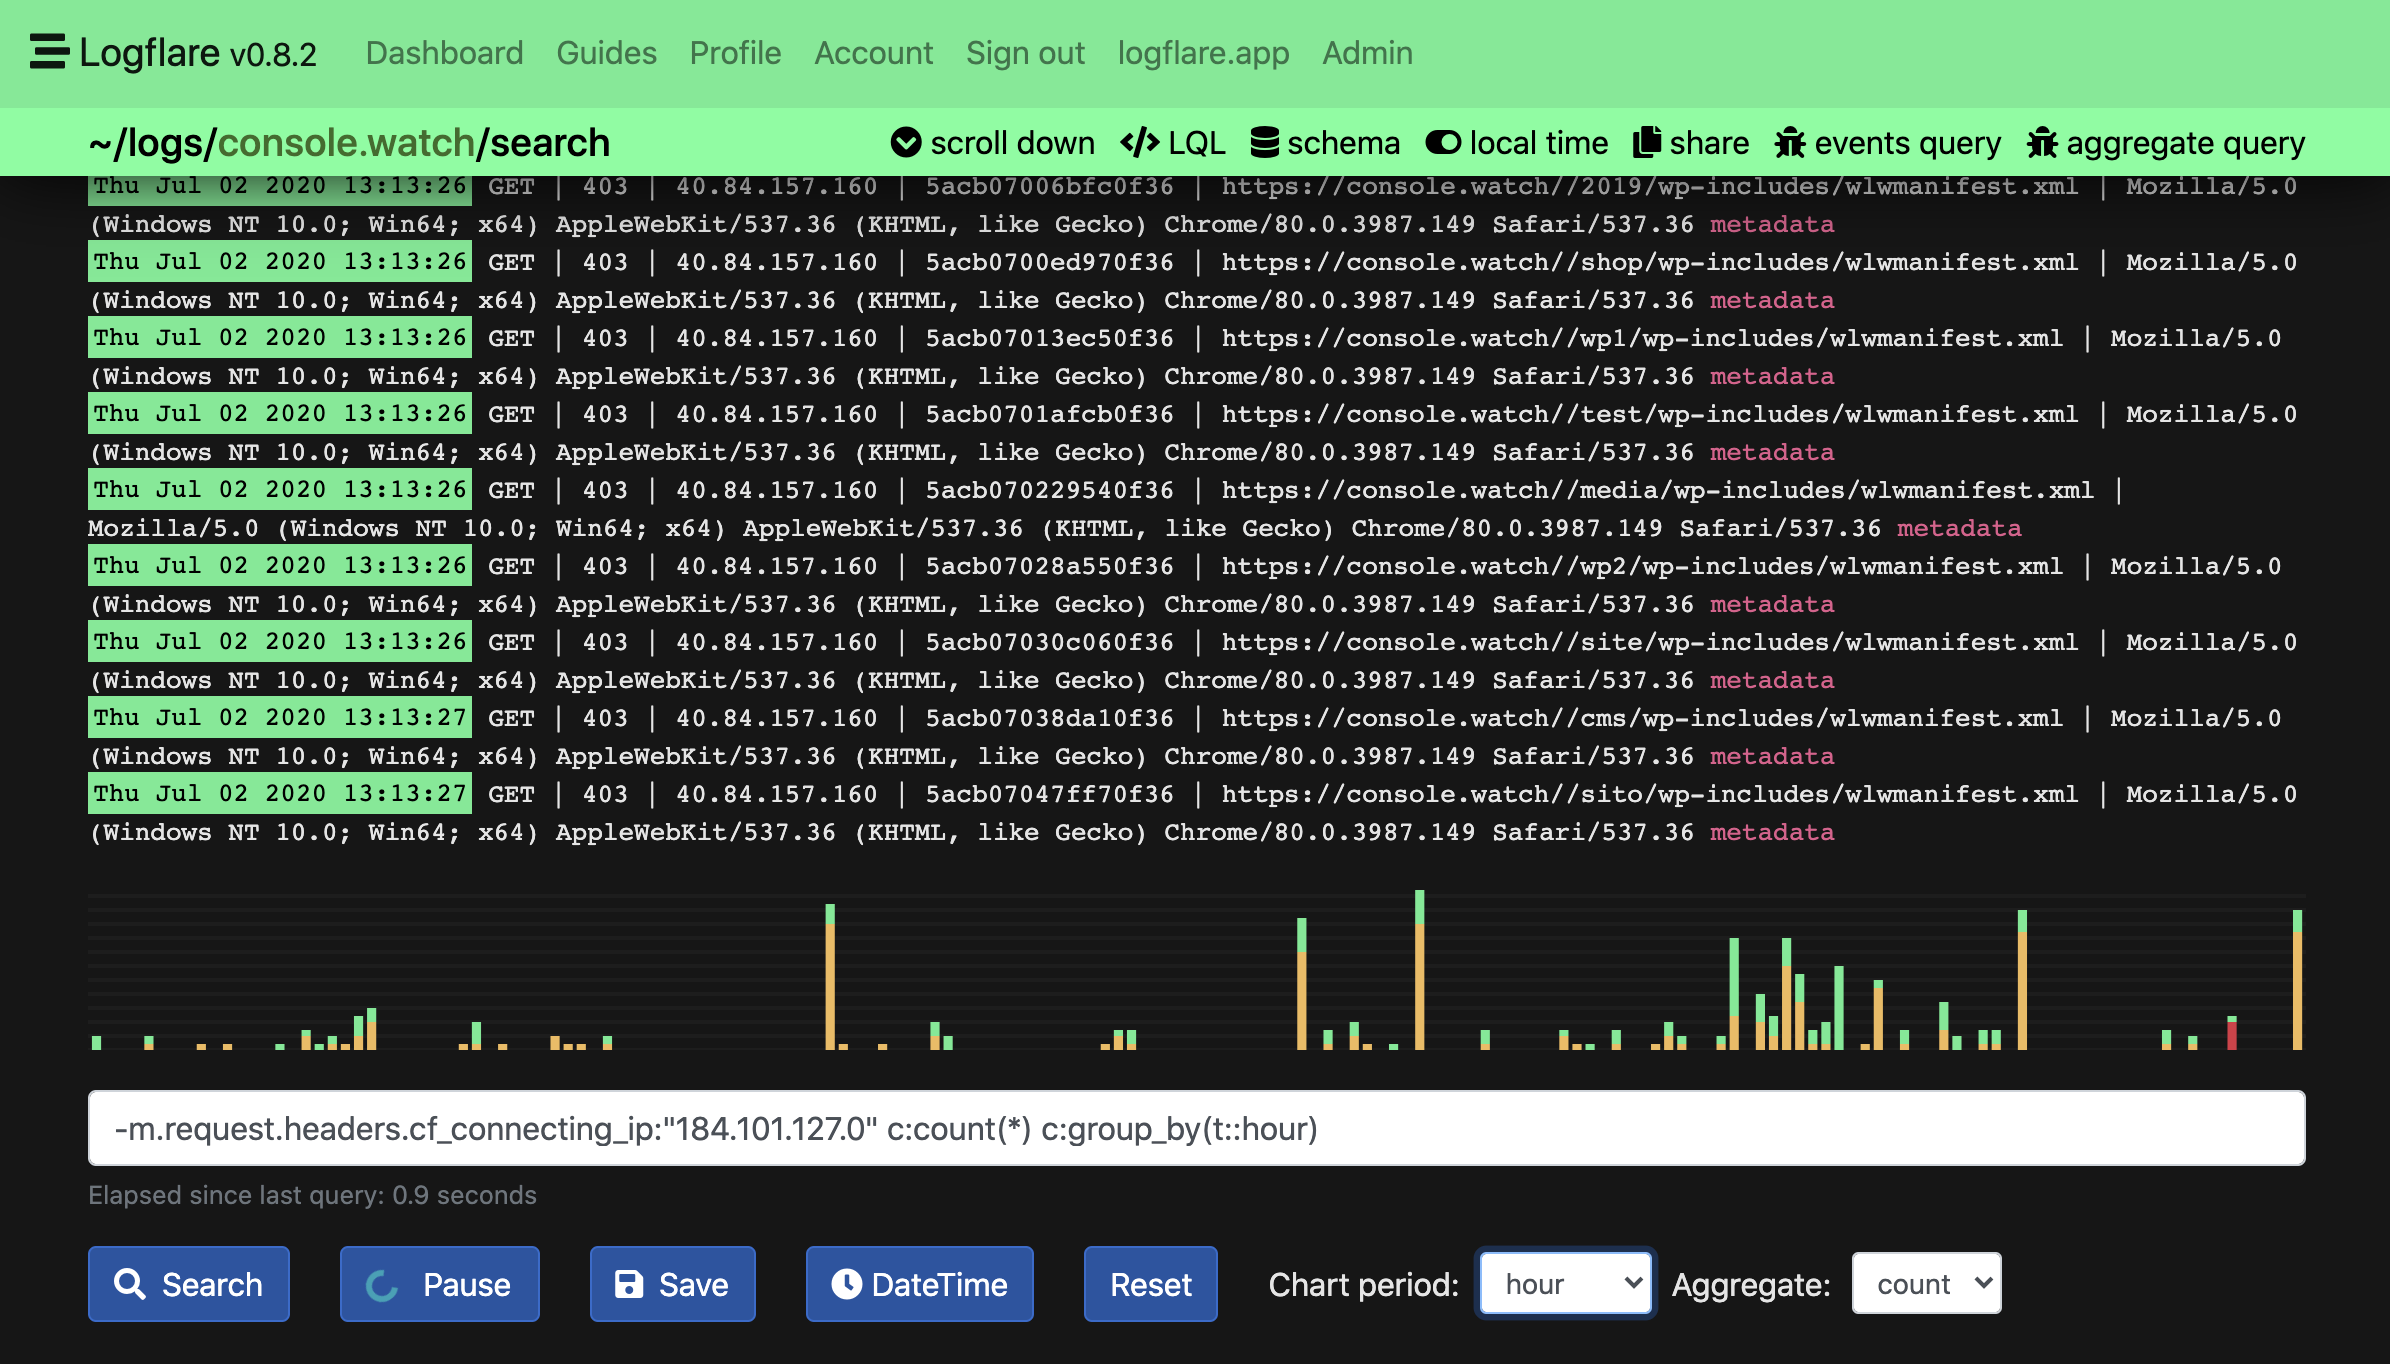Click the scroll down chevron icon
The image size is (2390, 1364).
(x=906, y=143)
